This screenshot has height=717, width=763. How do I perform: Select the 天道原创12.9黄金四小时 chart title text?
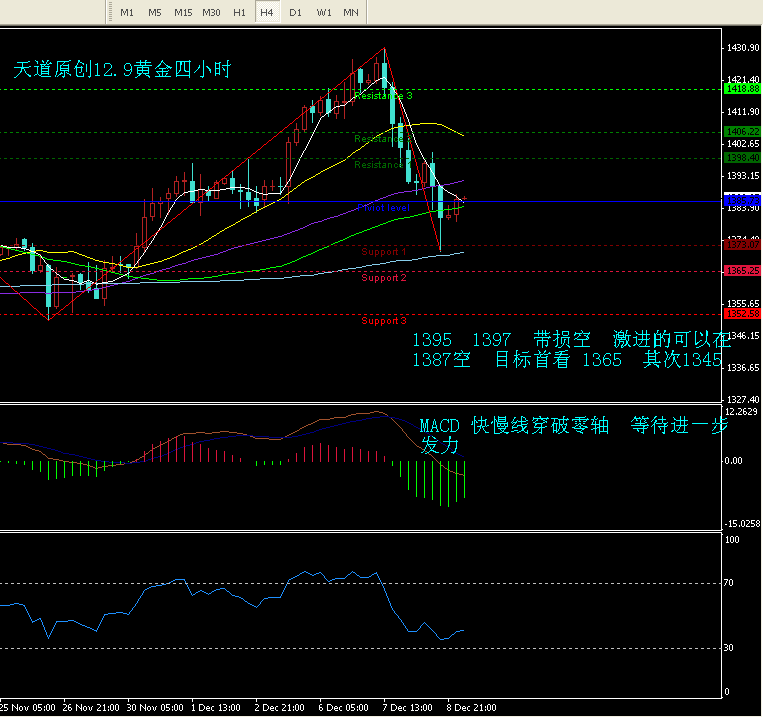[x=122, y=70]
